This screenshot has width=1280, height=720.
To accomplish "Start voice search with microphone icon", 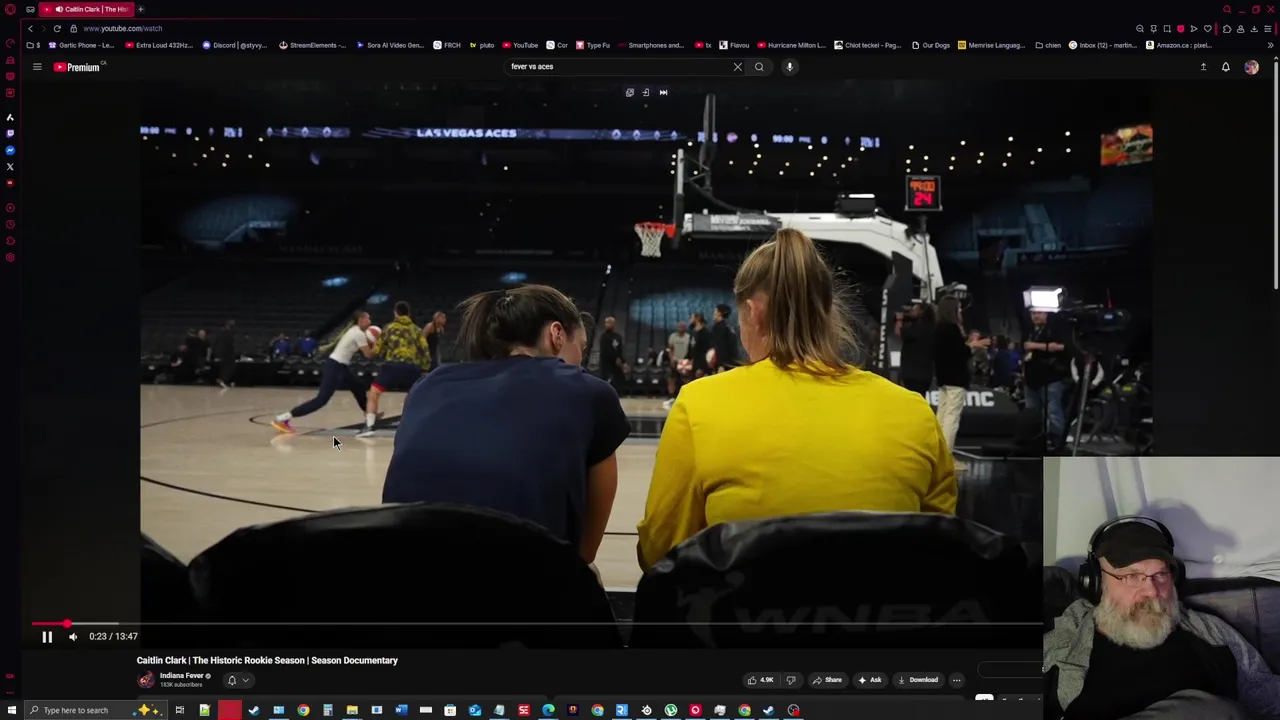I will (789, 67).
